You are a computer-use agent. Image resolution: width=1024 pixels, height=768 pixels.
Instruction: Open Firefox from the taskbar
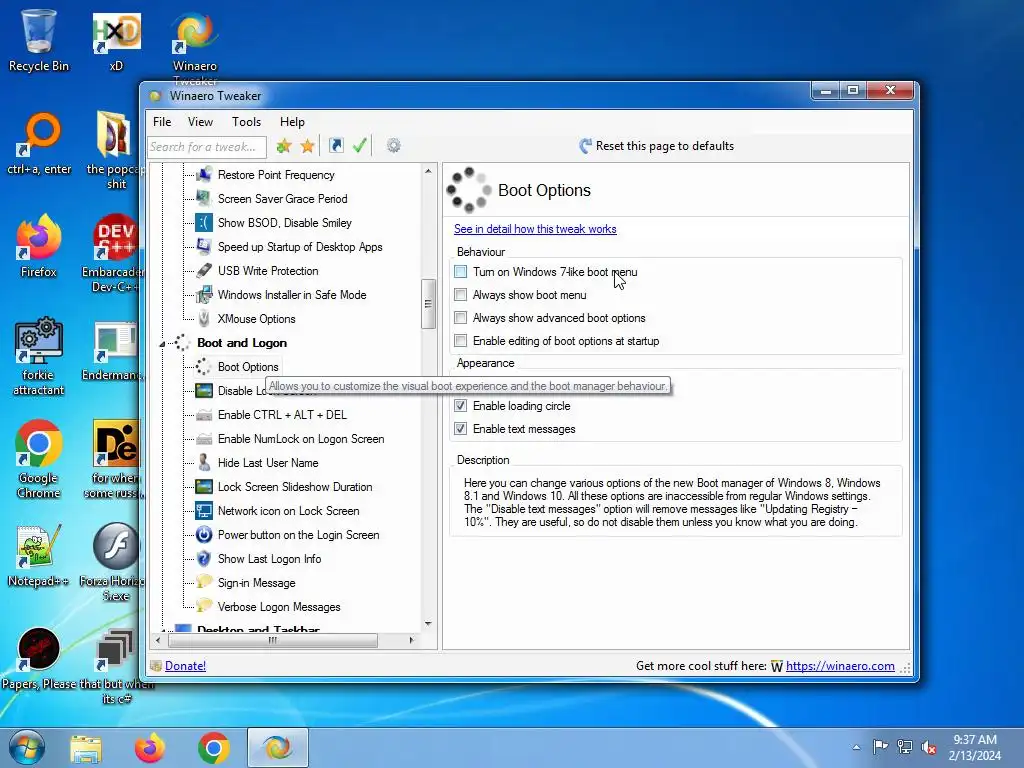pos(150,748)
